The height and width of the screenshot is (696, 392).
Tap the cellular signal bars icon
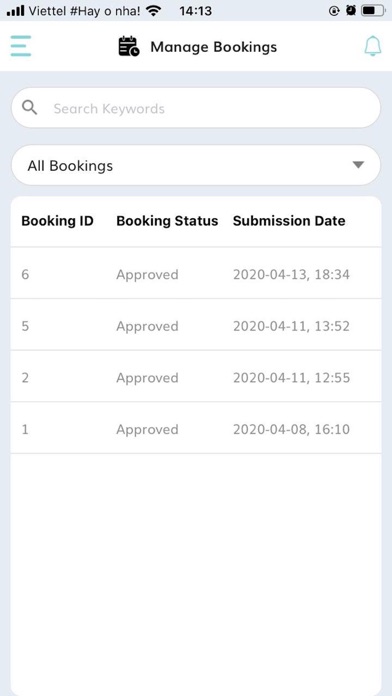coord(16,11)
